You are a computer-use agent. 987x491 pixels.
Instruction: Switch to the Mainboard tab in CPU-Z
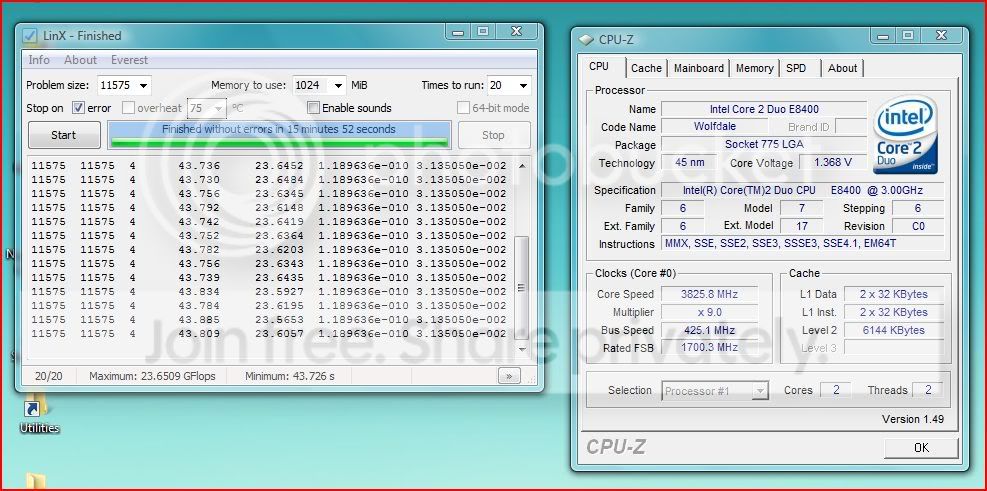click(x=699, y=68)
